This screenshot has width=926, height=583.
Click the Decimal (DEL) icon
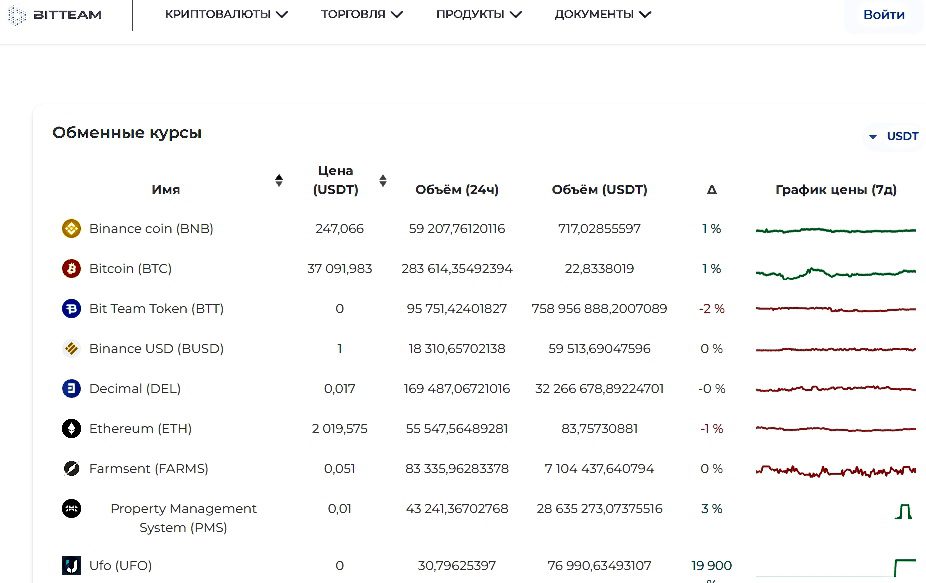tap(71, 389)
